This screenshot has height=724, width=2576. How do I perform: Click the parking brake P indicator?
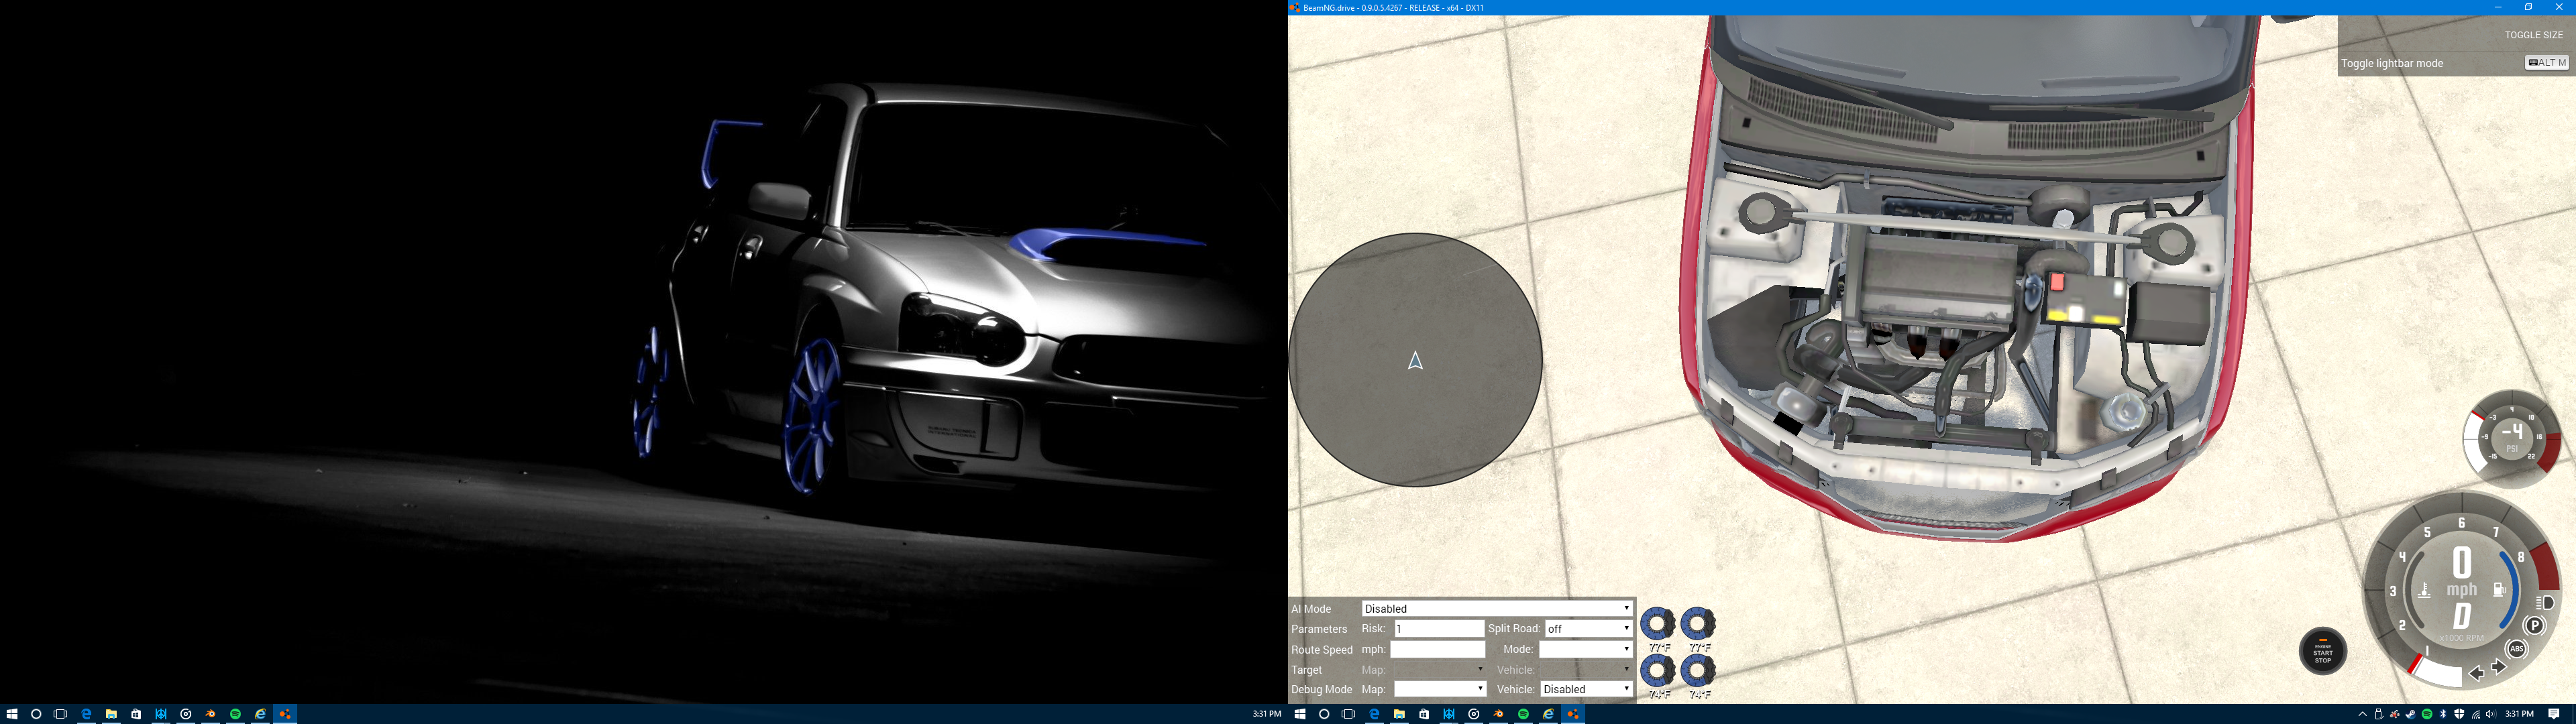(x=2536, y=625)
